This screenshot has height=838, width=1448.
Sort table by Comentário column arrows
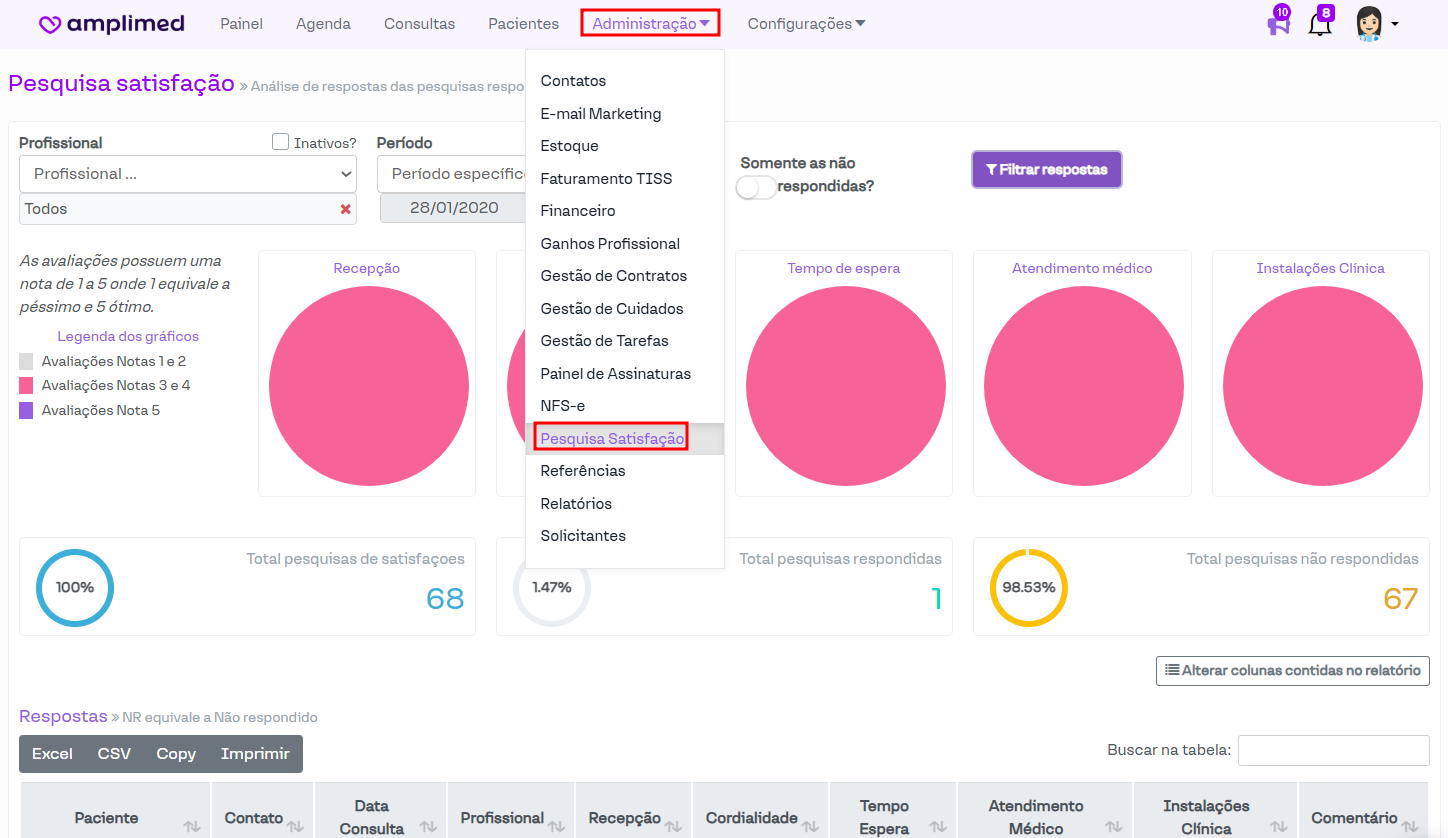(1411, 827)
